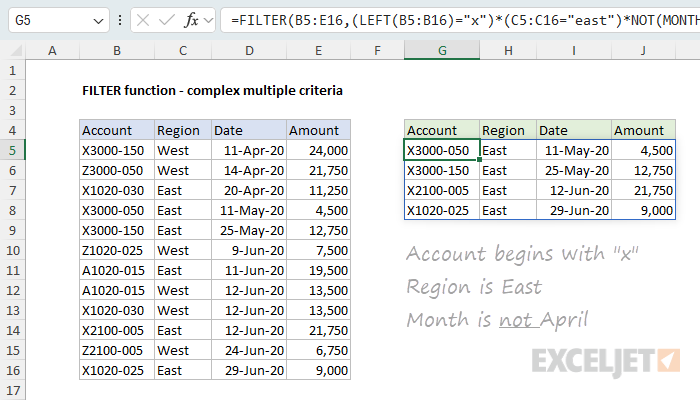Click the 'Amount' header in source table
This screenshot has width=700, height=400.
[x=318, y=130]
